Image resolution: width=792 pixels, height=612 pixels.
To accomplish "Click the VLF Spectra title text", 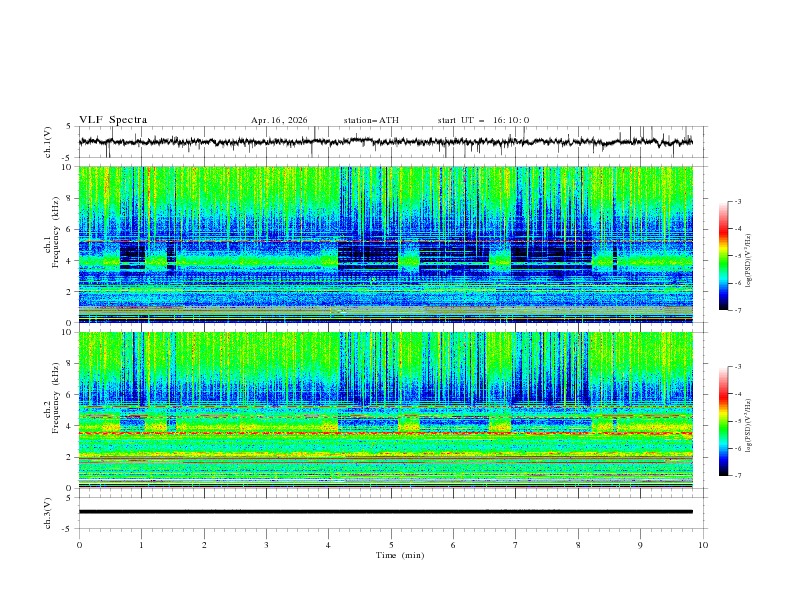I will 113,120.
